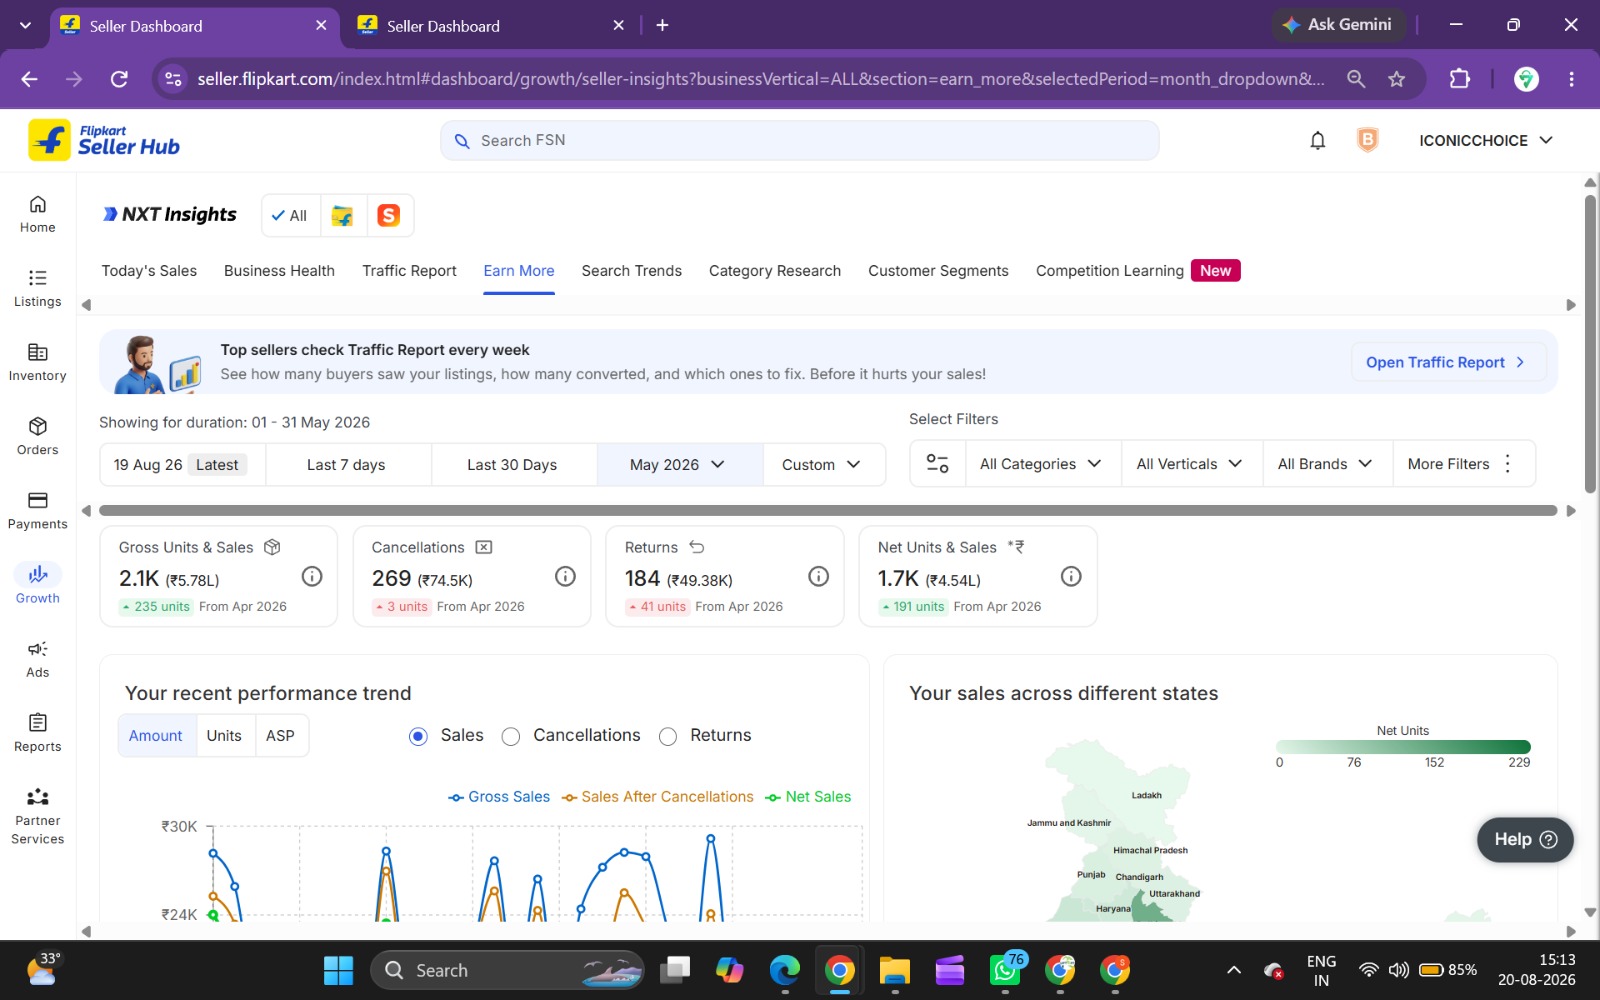Select the Shopsy marketplace toggle icon
Screen dimensions: 1600x1000
point(389,215)
